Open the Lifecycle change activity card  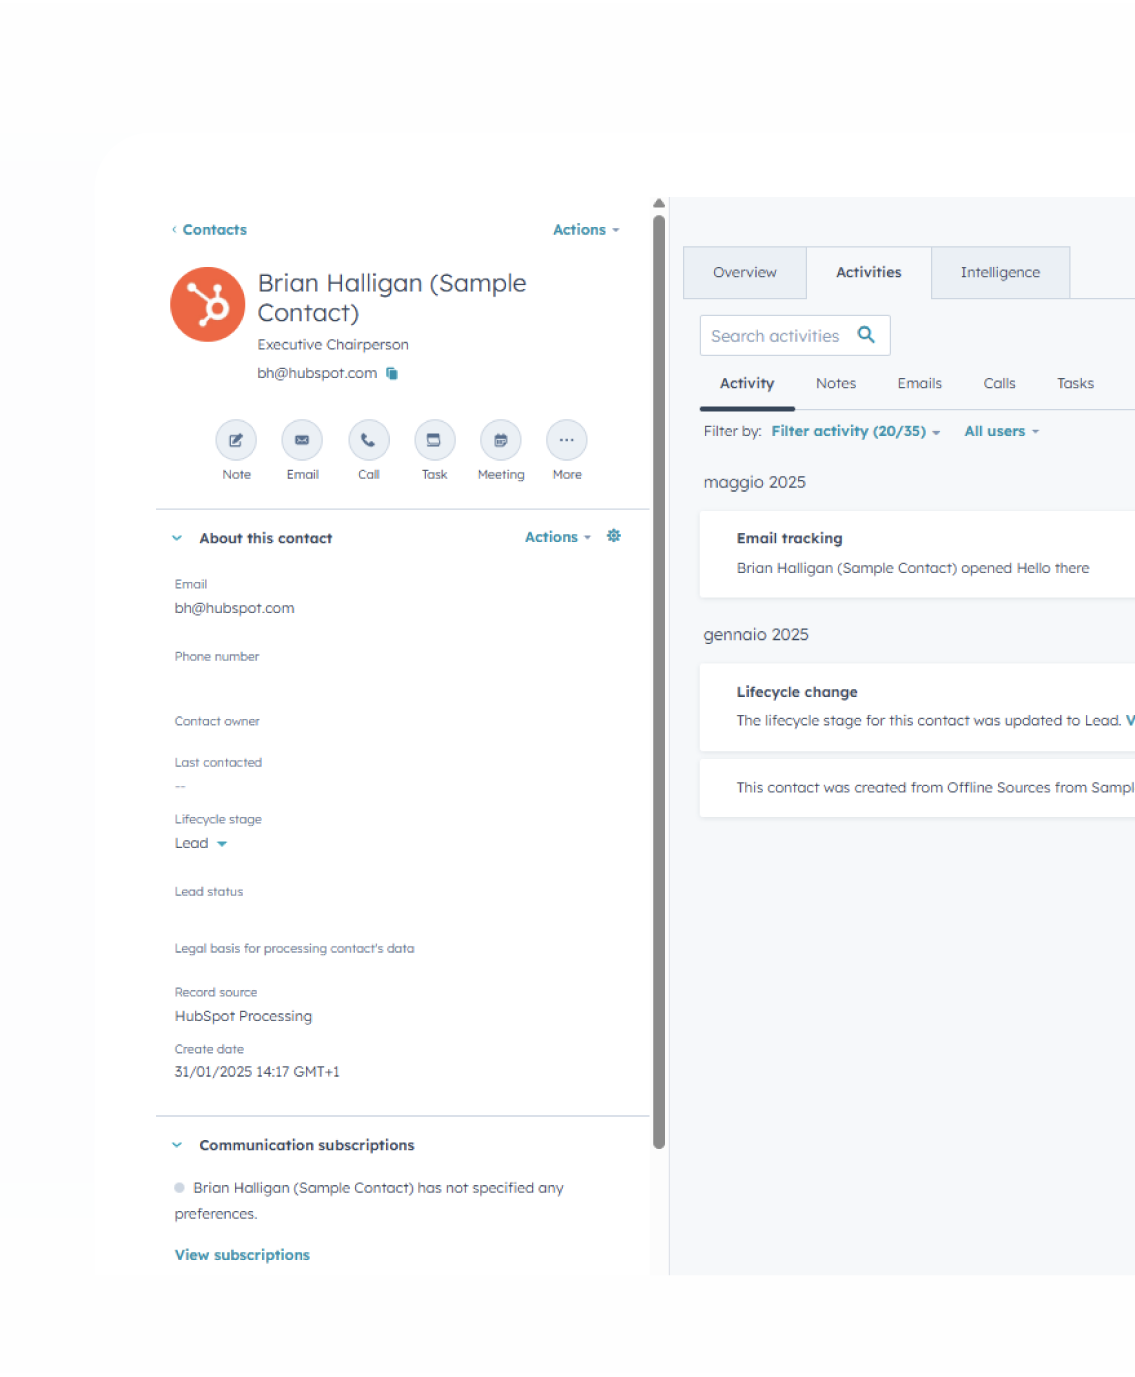[917, 707]
